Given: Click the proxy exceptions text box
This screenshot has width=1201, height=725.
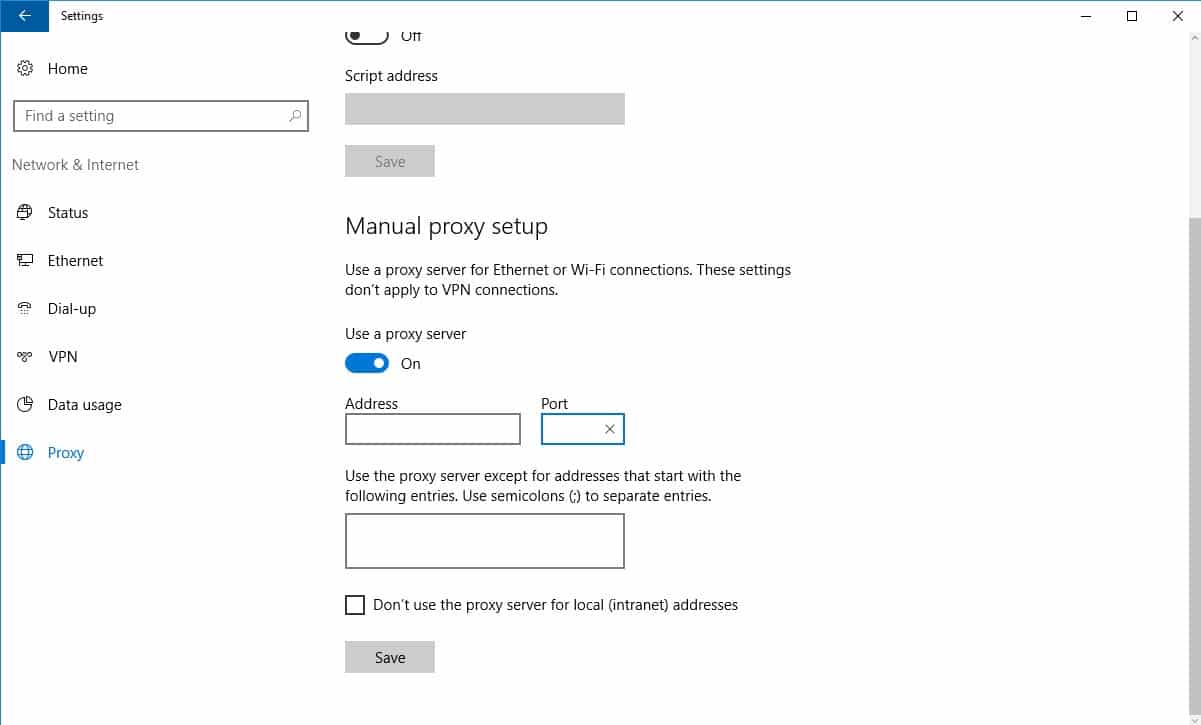Looking at the screenshot, I should 484,540.
